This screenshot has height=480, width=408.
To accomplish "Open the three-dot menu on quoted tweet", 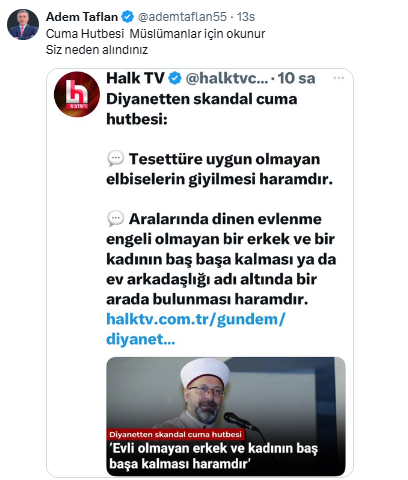I will click(x=339, y=78).
